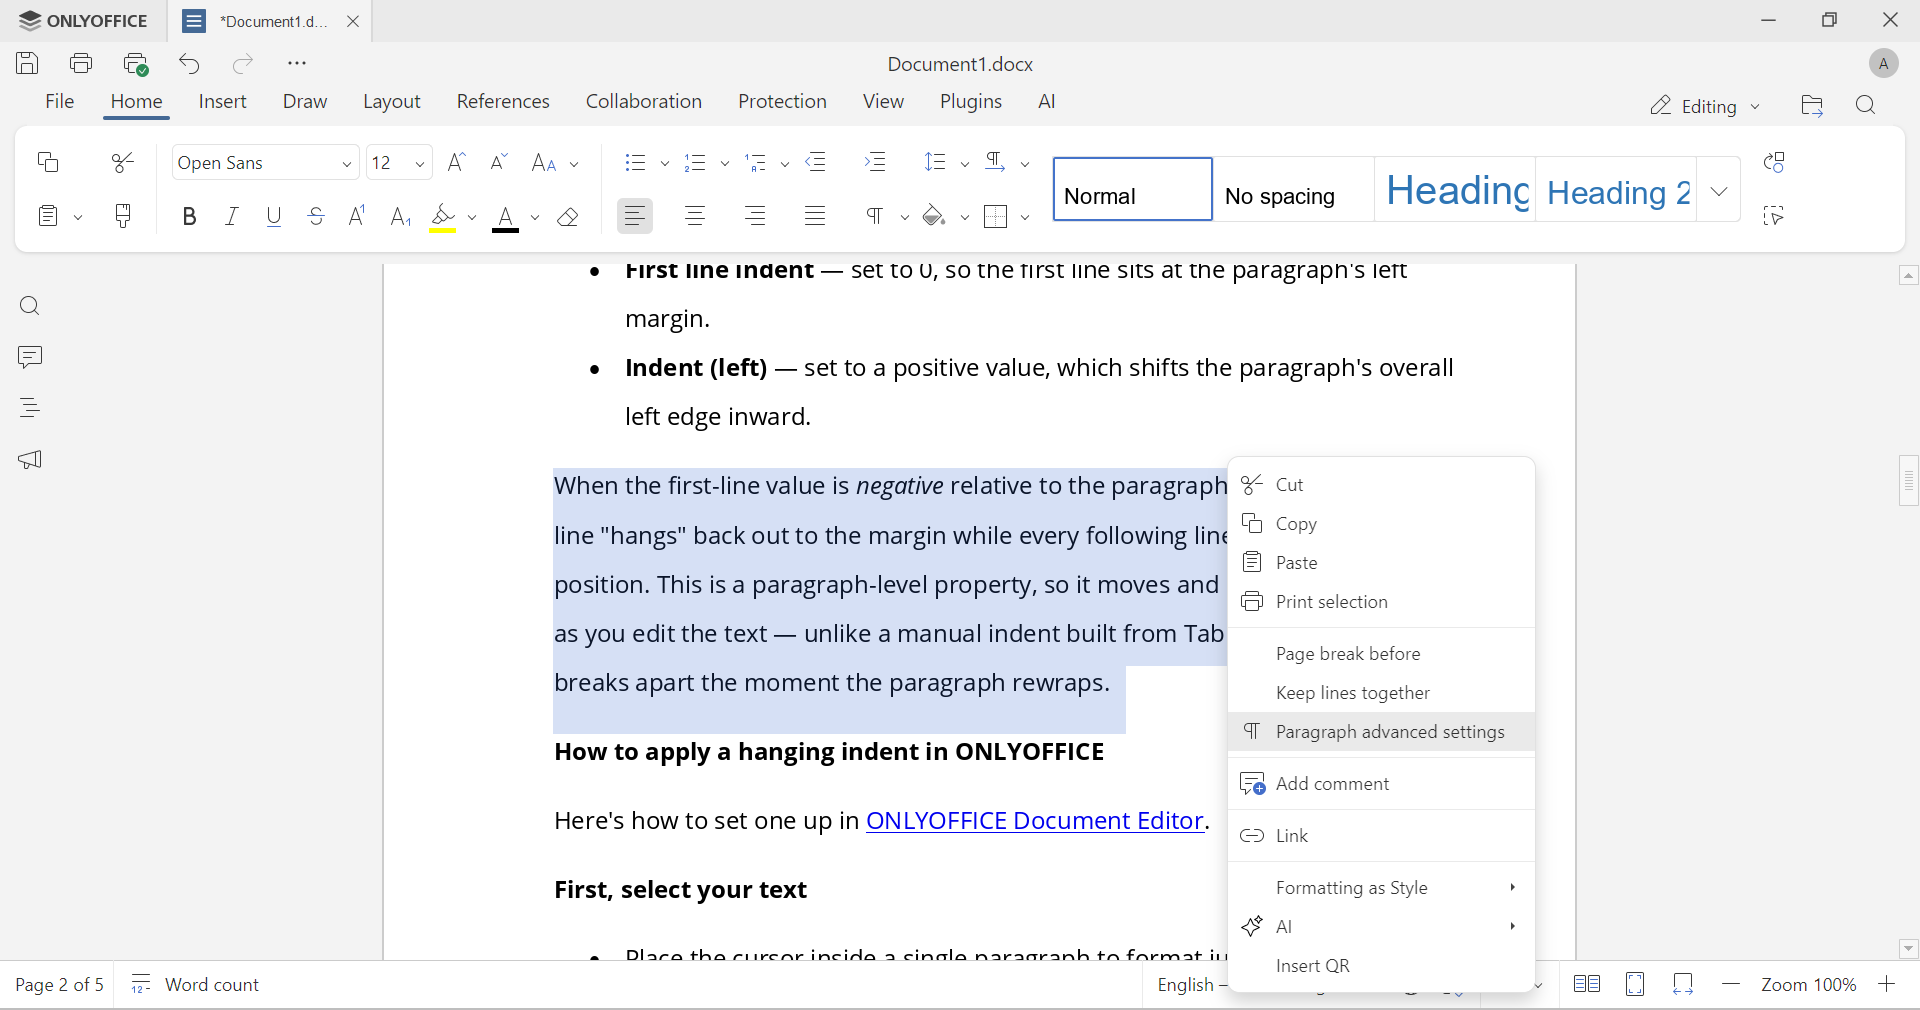
Task: Toggle Strikethrough formatting
Action: pyautogui.click(x=316, y=216)
